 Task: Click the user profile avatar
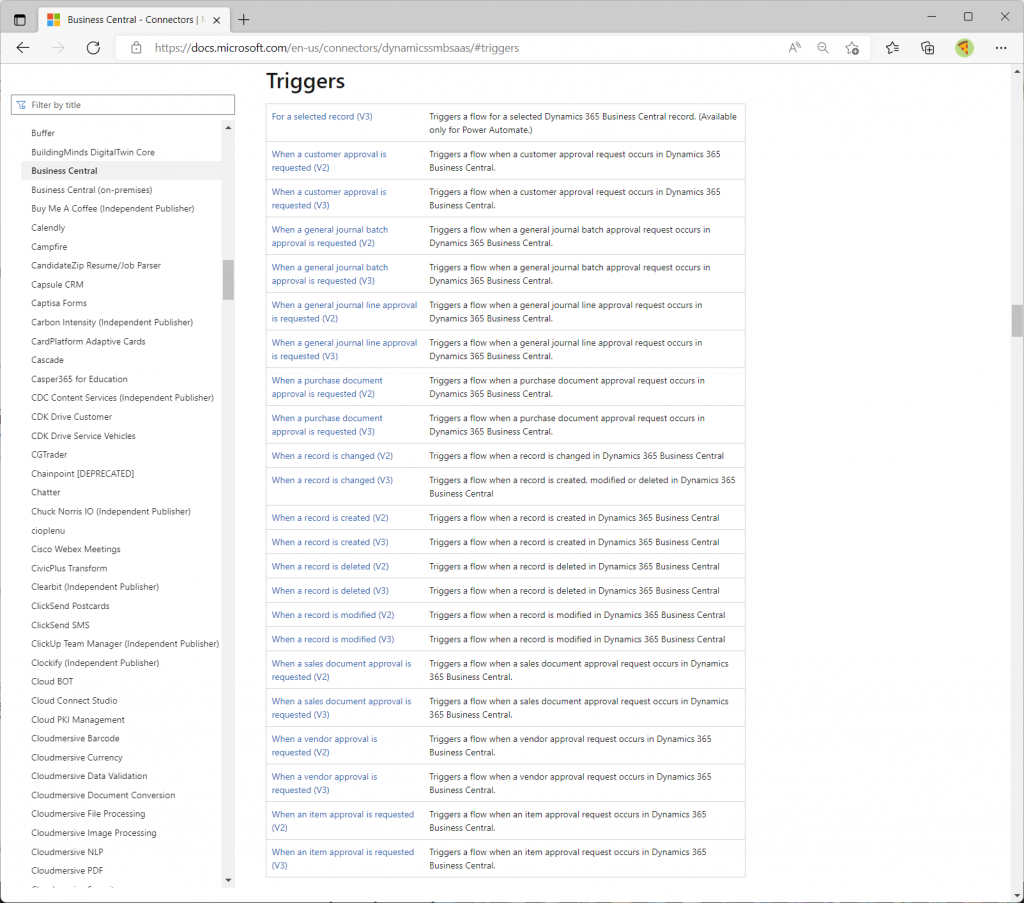[964, 48]
